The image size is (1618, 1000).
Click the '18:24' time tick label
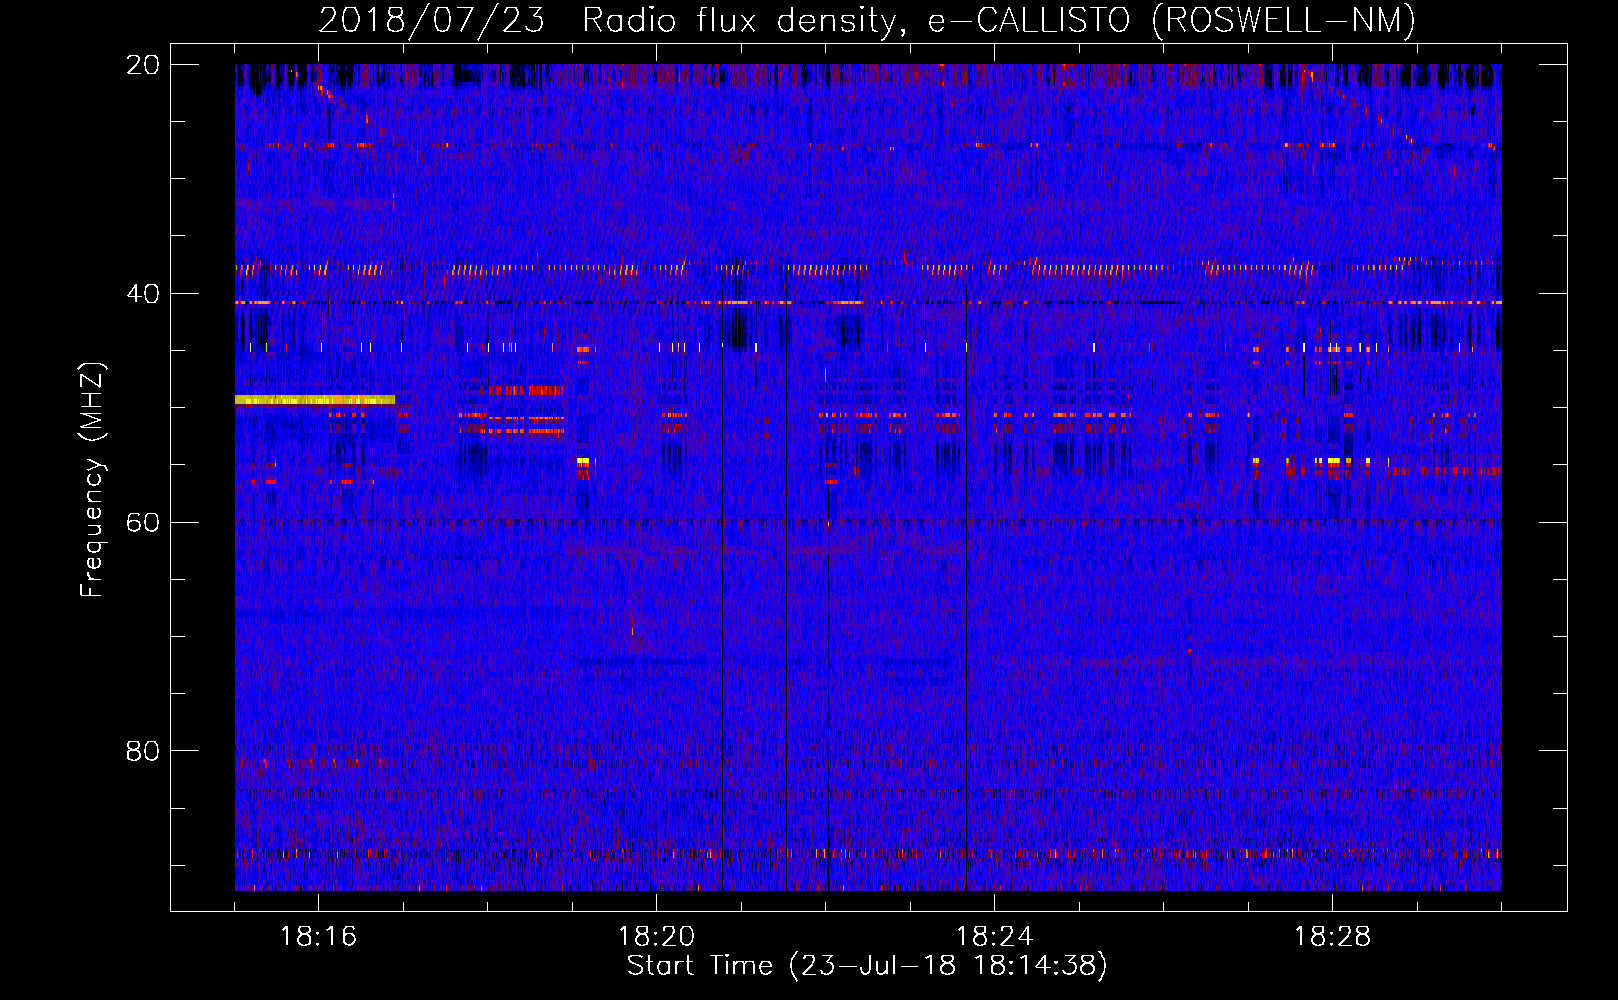tap(994, 937)
